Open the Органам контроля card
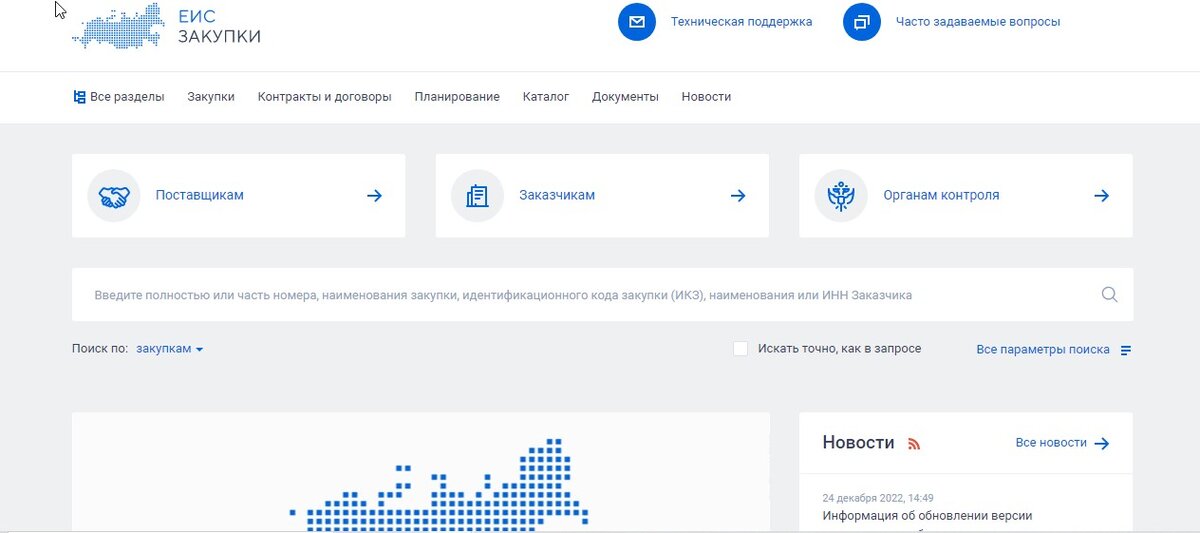Image resolution: width=1200 pixels, height=533 pixels. coord(966,196)
